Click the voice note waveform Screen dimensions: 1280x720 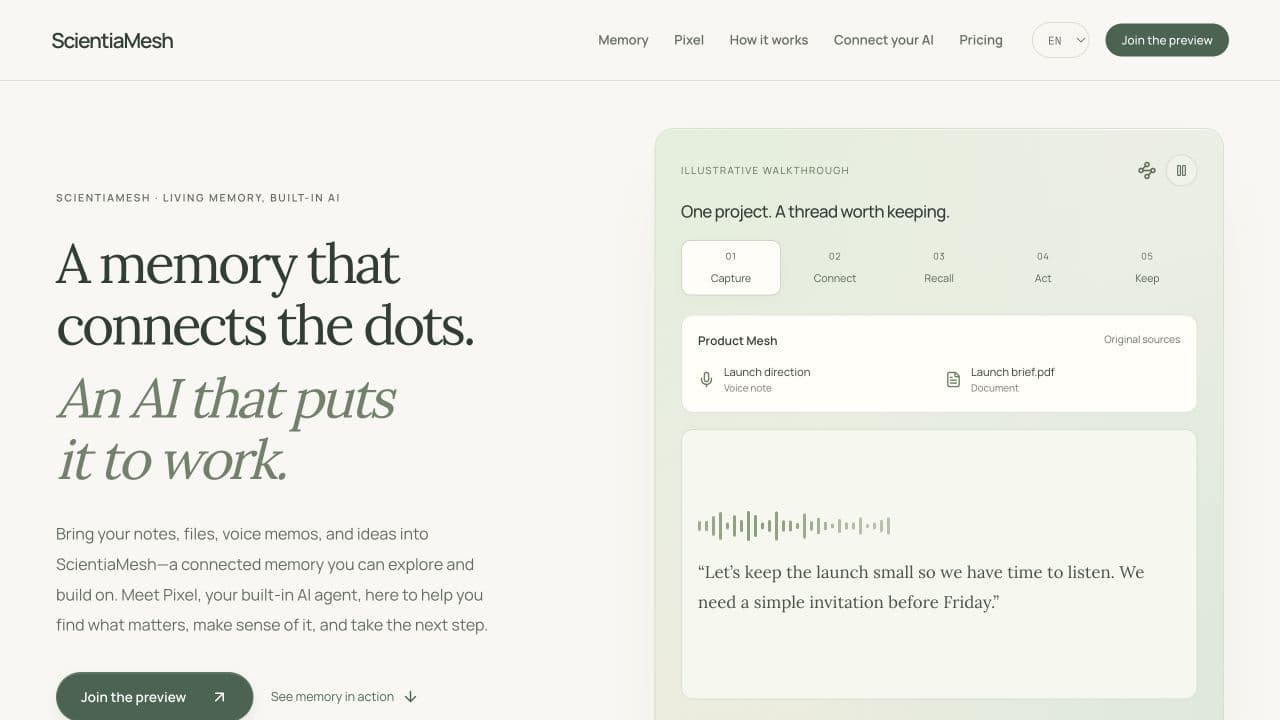(794, 525)
